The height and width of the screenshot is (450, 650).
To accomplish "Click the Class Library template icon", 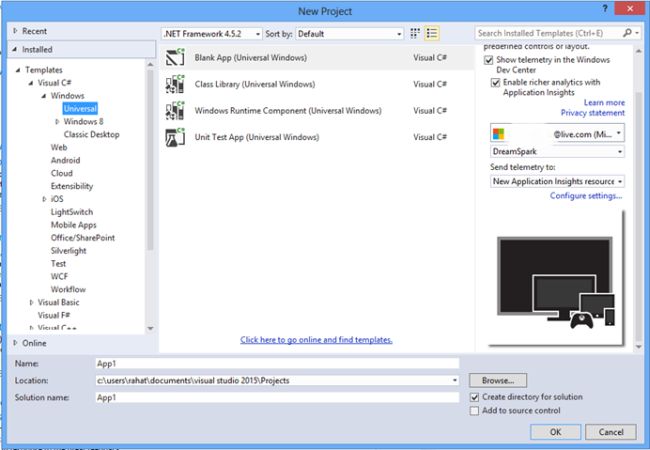I will tap(175, 84).
